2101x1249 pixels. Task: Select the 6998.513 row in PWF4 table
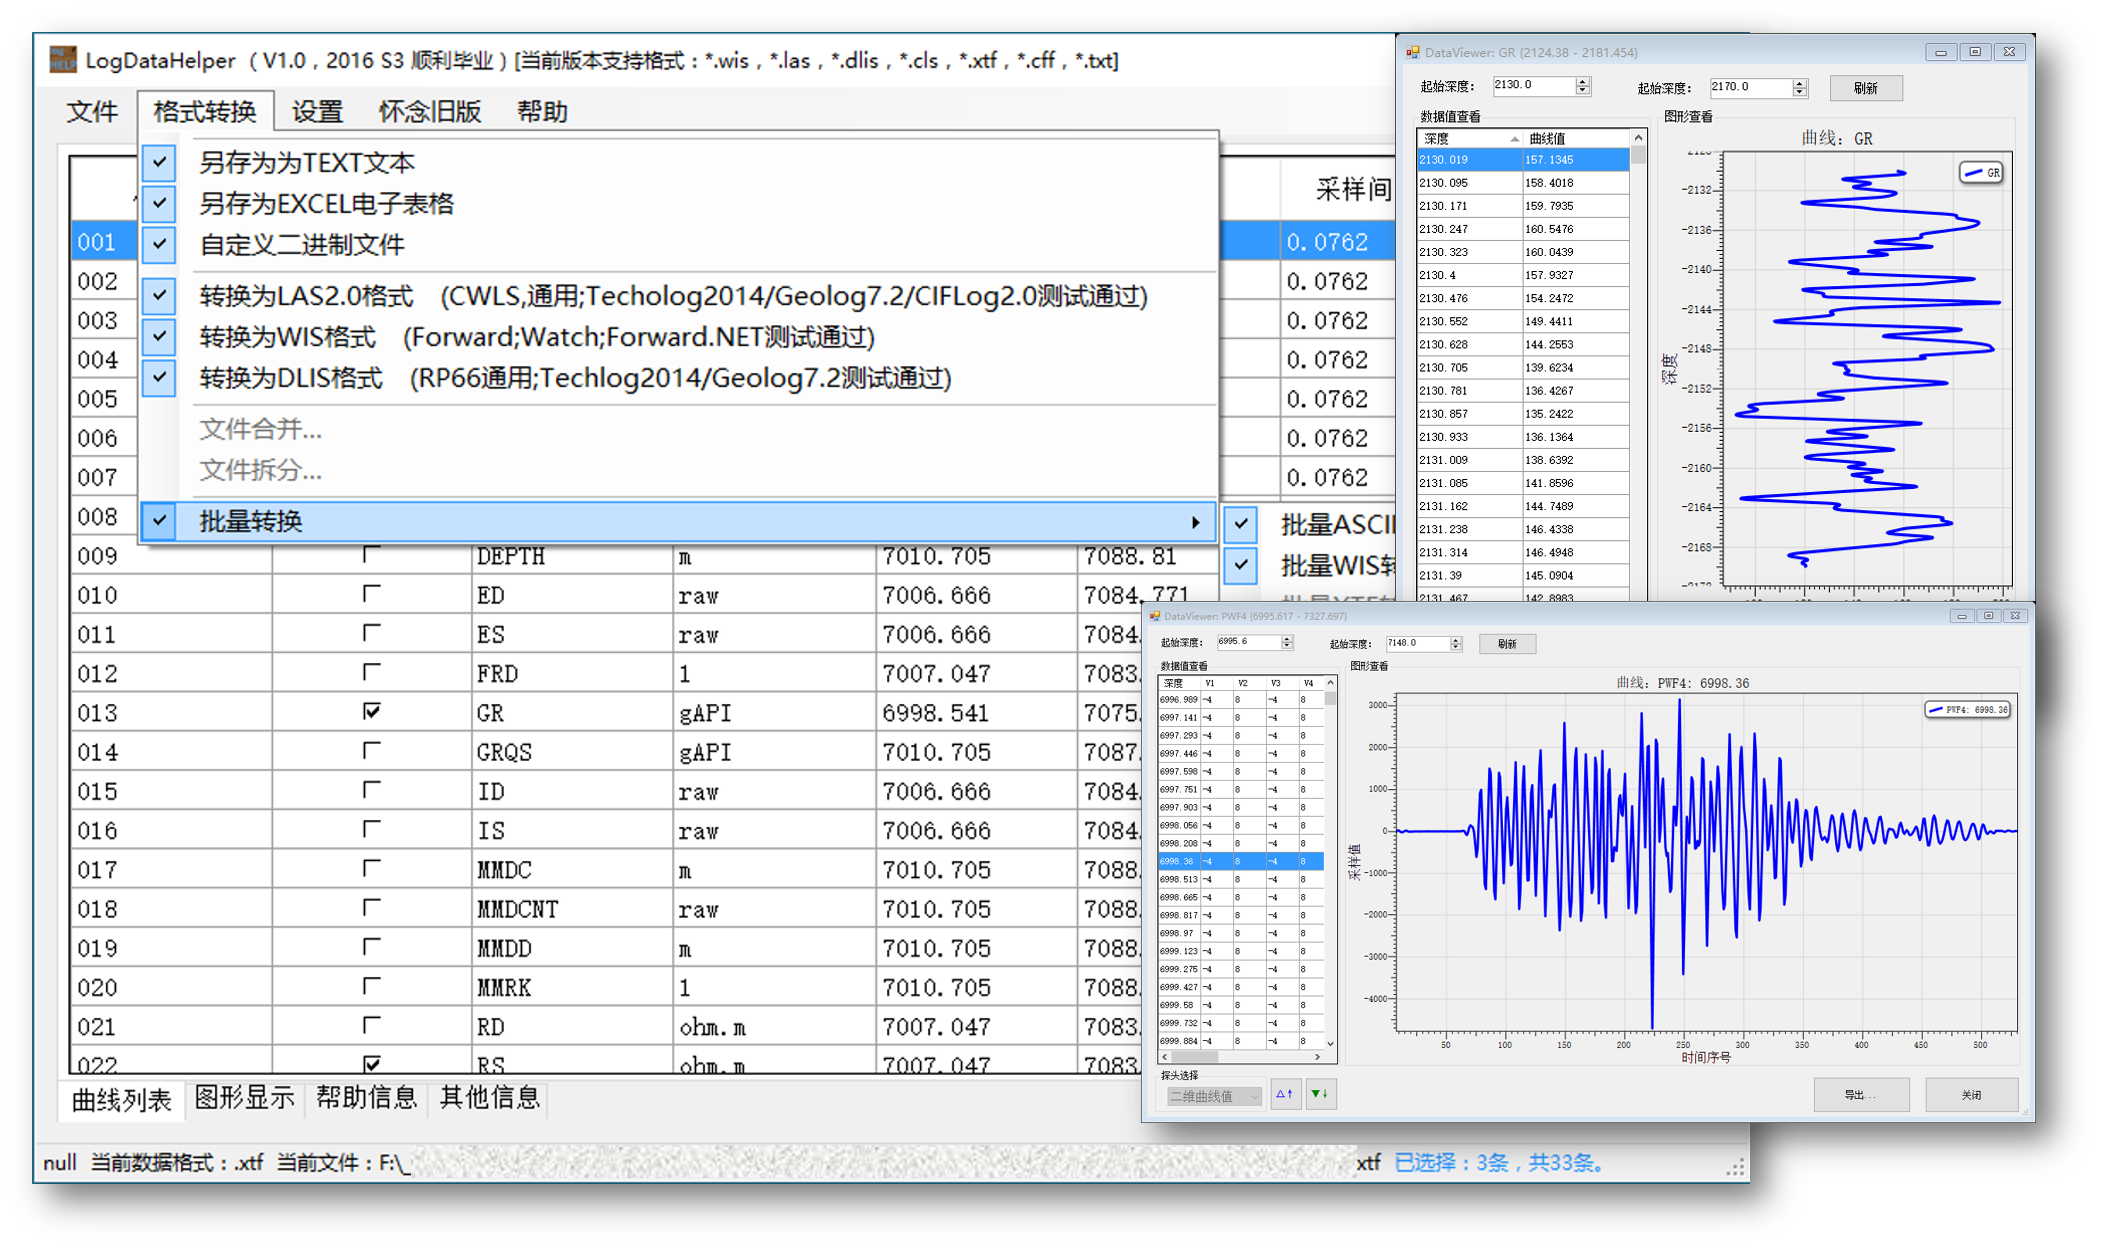coord(1241,879)
